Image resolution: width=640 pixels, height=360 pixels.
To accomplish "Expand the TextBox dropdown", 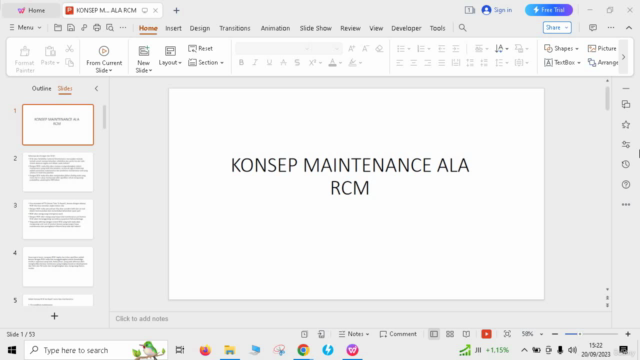I will pos(562,62).
